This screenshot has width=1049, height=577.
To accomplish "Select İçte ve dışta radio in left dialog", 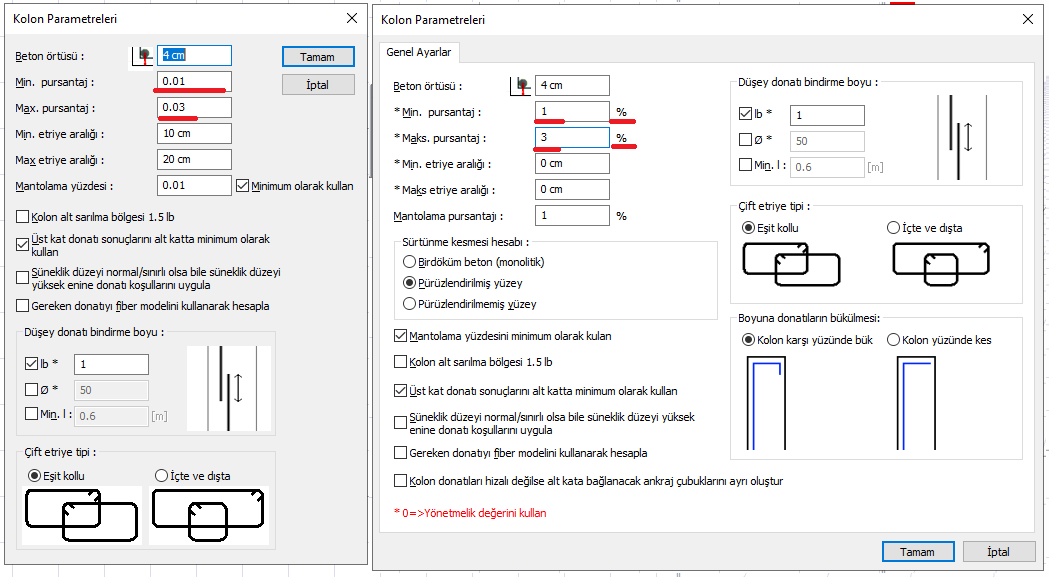I will click(161, 476).
